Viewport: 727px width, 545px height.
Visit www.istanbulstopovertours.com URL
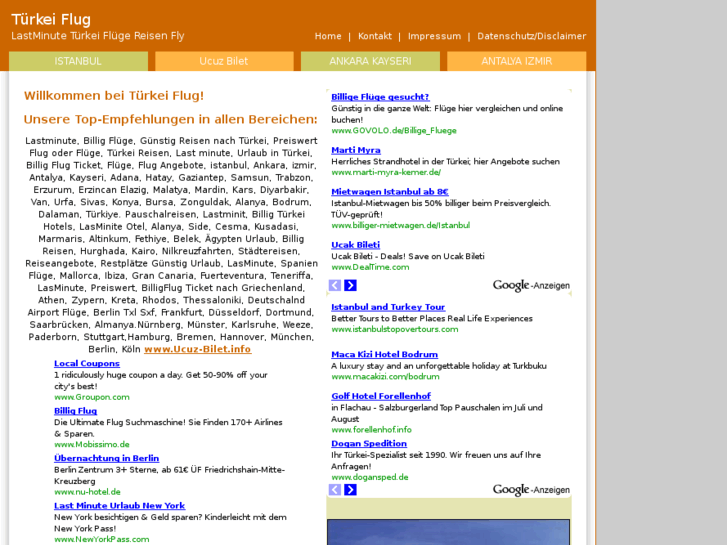pos(395,329)
